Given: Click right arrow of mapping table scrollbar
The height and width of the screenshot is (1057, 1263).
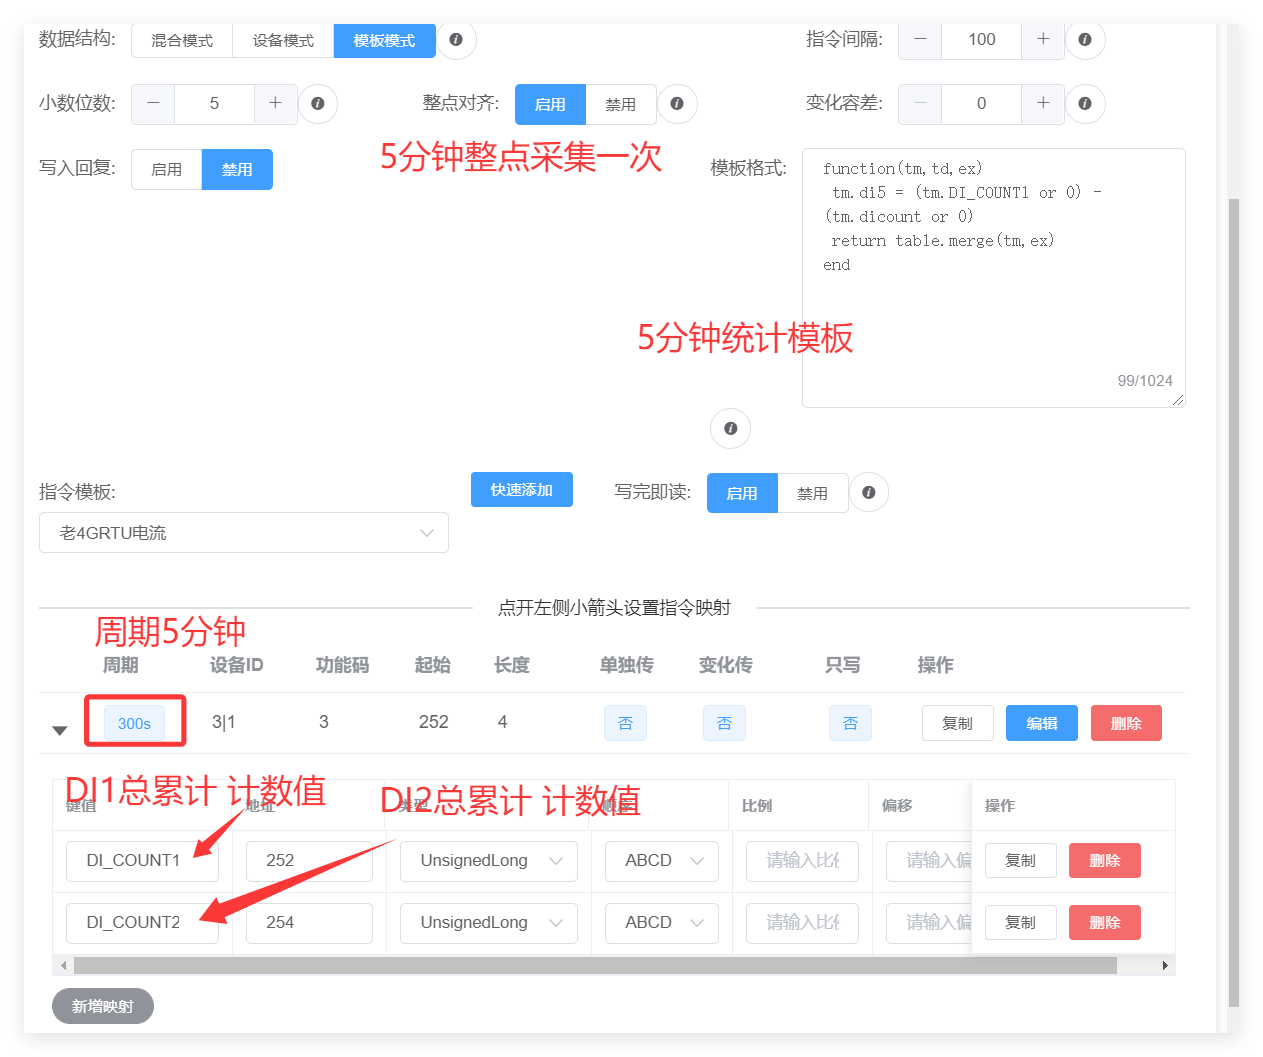Looking at the screenshot, I should tap(1165, 966).
